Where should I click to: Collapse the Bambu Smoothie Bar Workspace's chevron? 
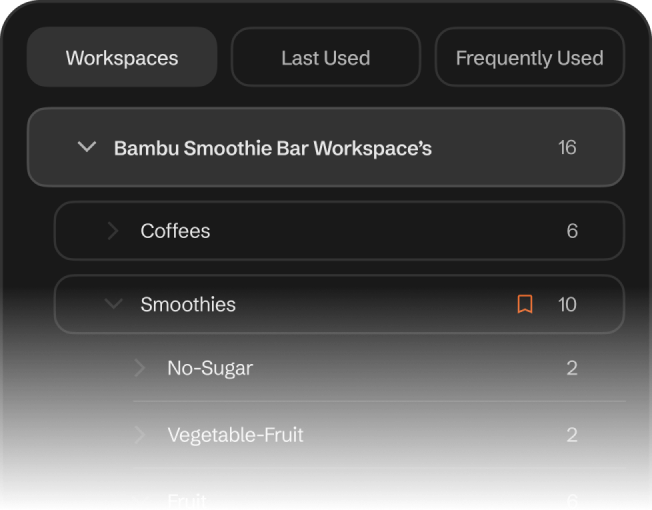[x=87, y=147]
